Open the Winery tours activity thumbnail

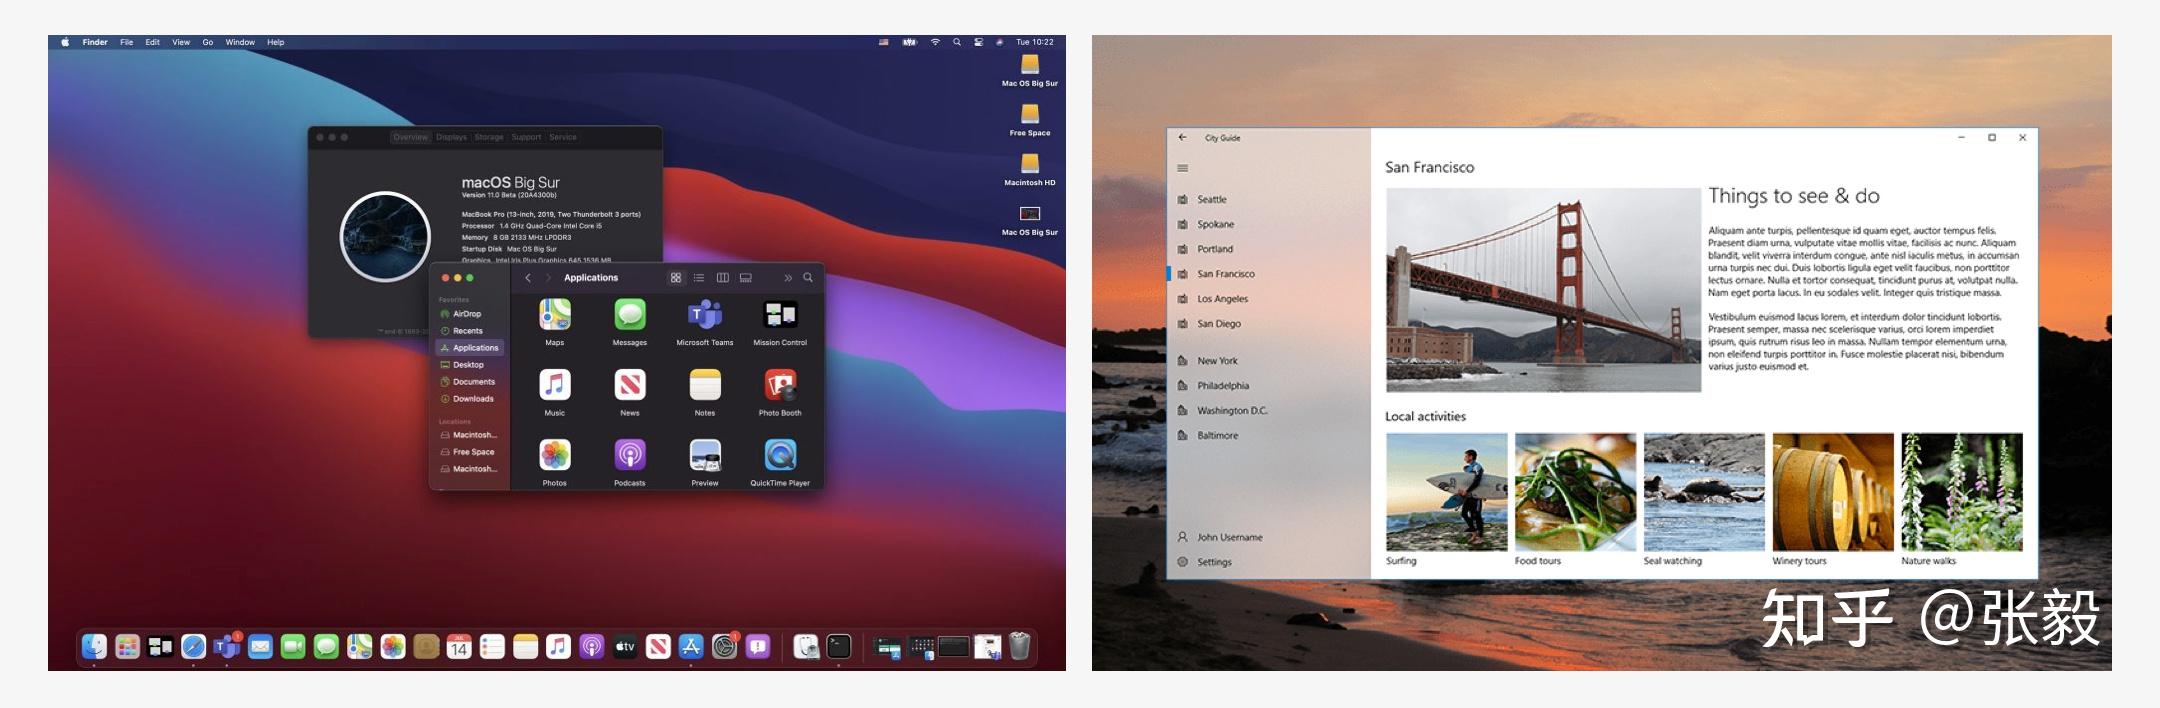(1833, 492)
